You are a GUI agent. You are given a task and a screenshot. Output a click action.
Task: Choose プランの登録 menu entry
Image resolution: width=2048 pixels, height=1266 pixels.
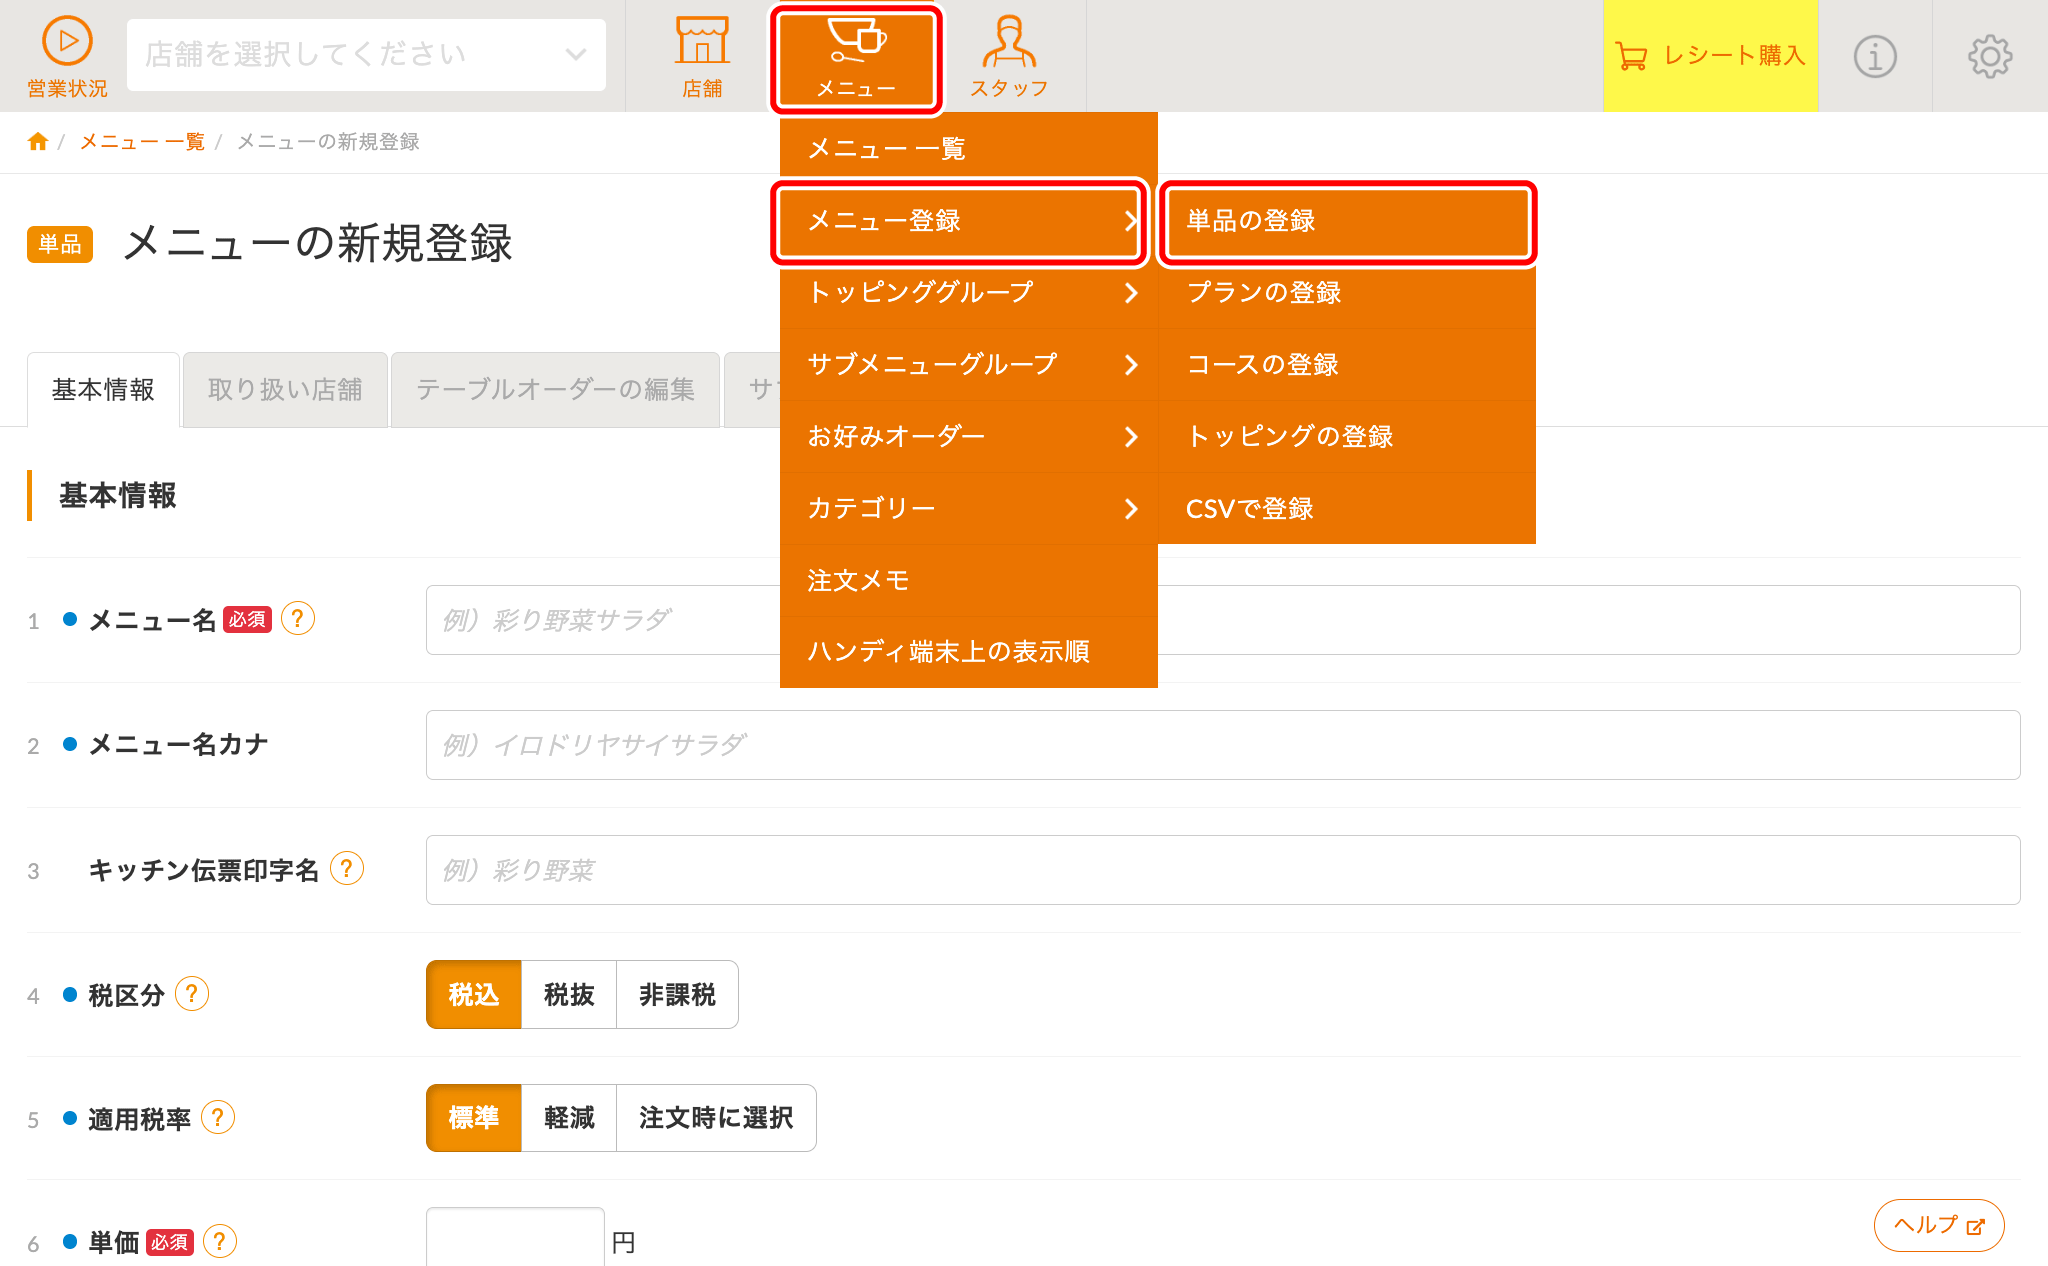click(1347, 292)
